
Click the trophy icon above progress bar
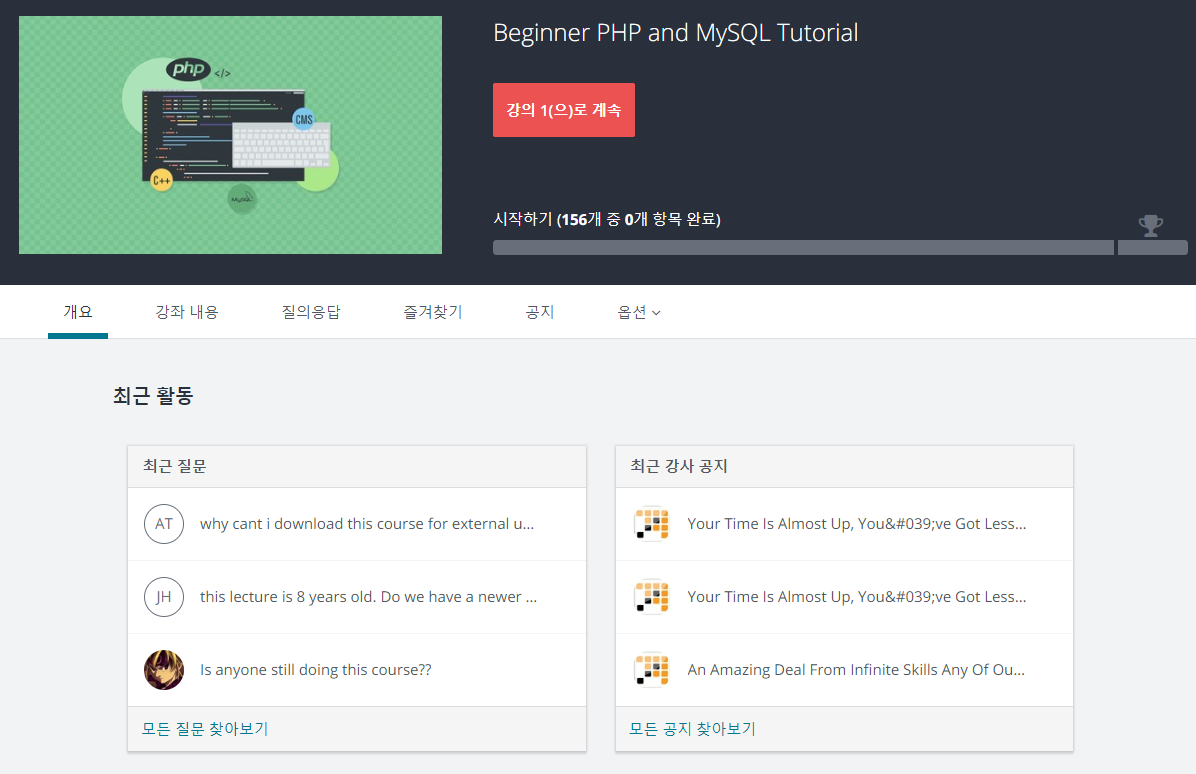tap(1151, 225)
